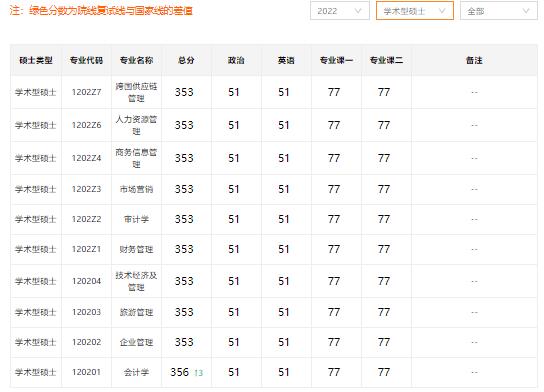Click 政治 score 51 in 审计学 row
The width and height of the screenshot is (544, 392).
pos(234,219)
